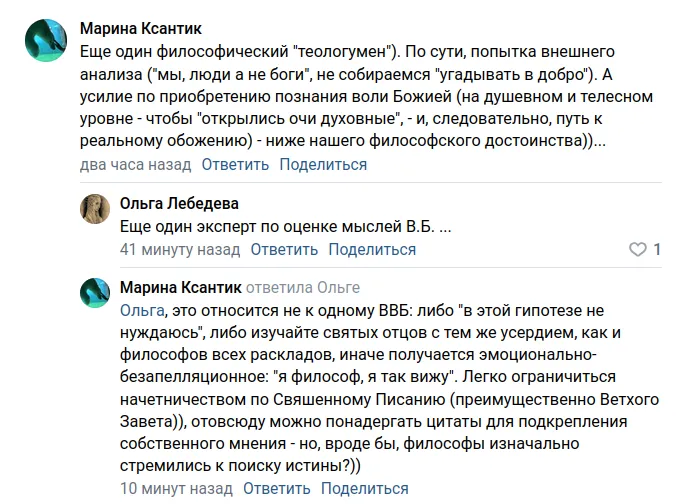Click Поделиться under the last comment

[x=364, y=489]
